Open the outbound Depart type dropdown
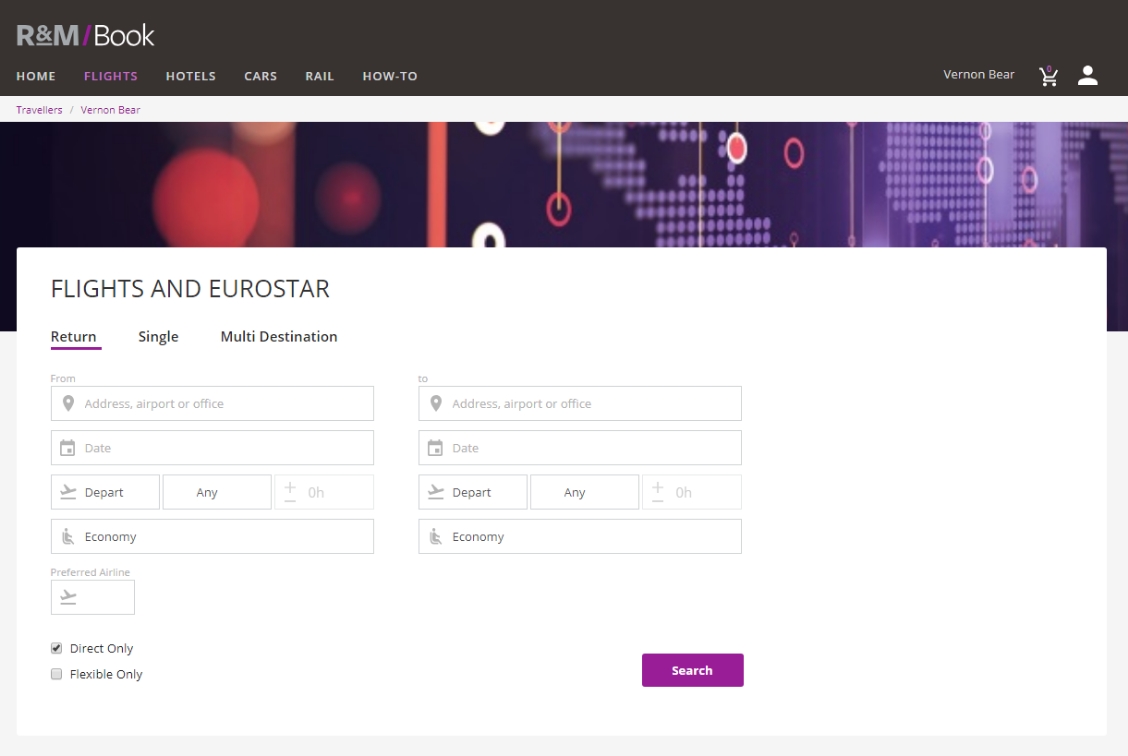 105,492
